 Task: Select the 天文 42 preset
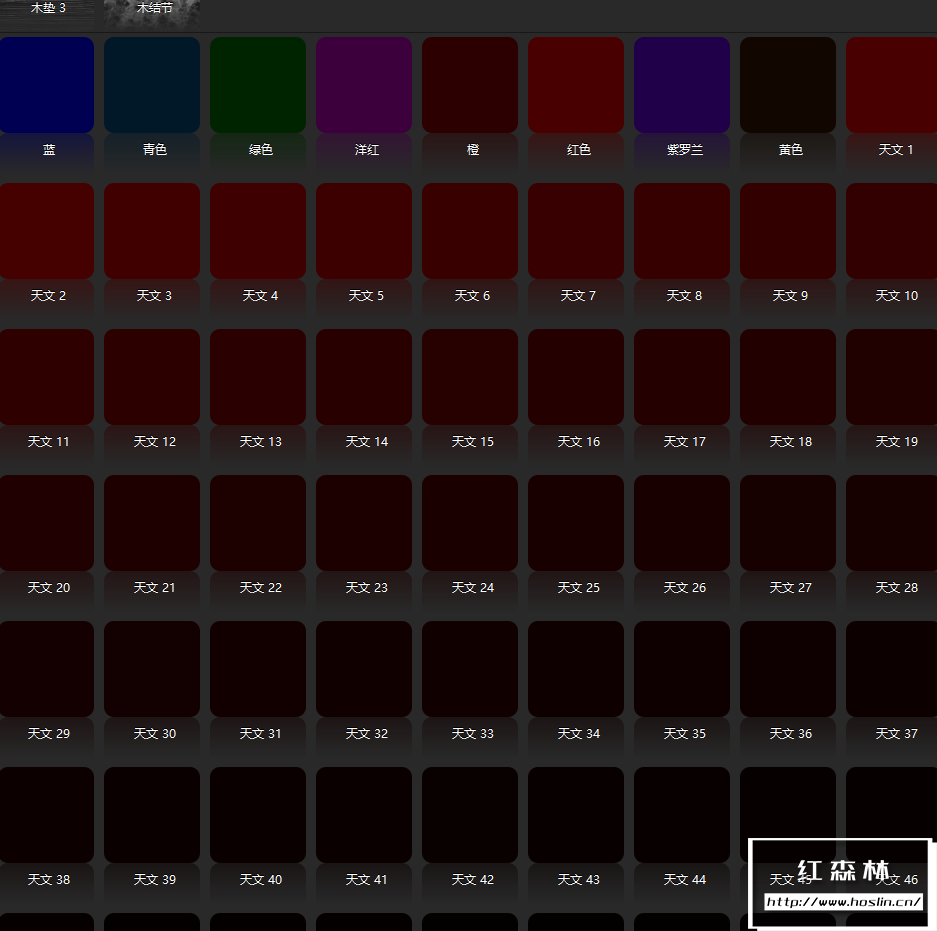pyautogui.click(x=470, y=814)
